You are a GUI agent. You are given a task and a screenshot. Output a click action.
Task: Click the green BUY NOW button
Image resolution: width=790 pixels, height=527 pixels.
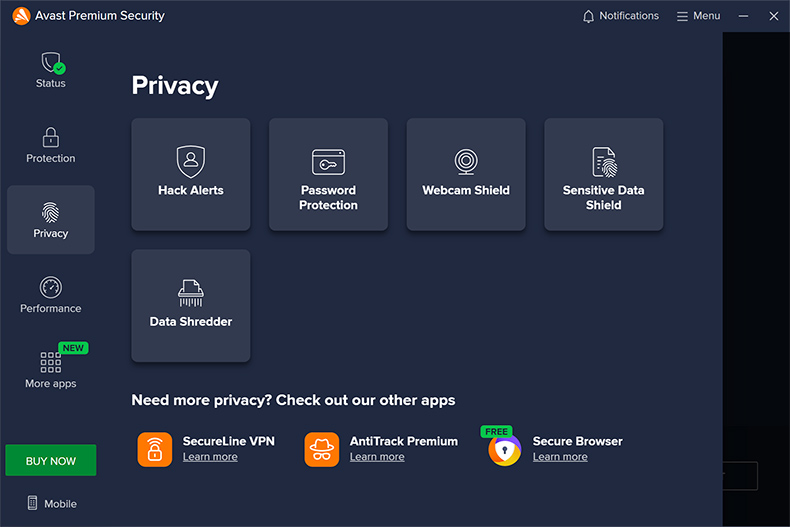pyautogui.click(x=51, y=460)
